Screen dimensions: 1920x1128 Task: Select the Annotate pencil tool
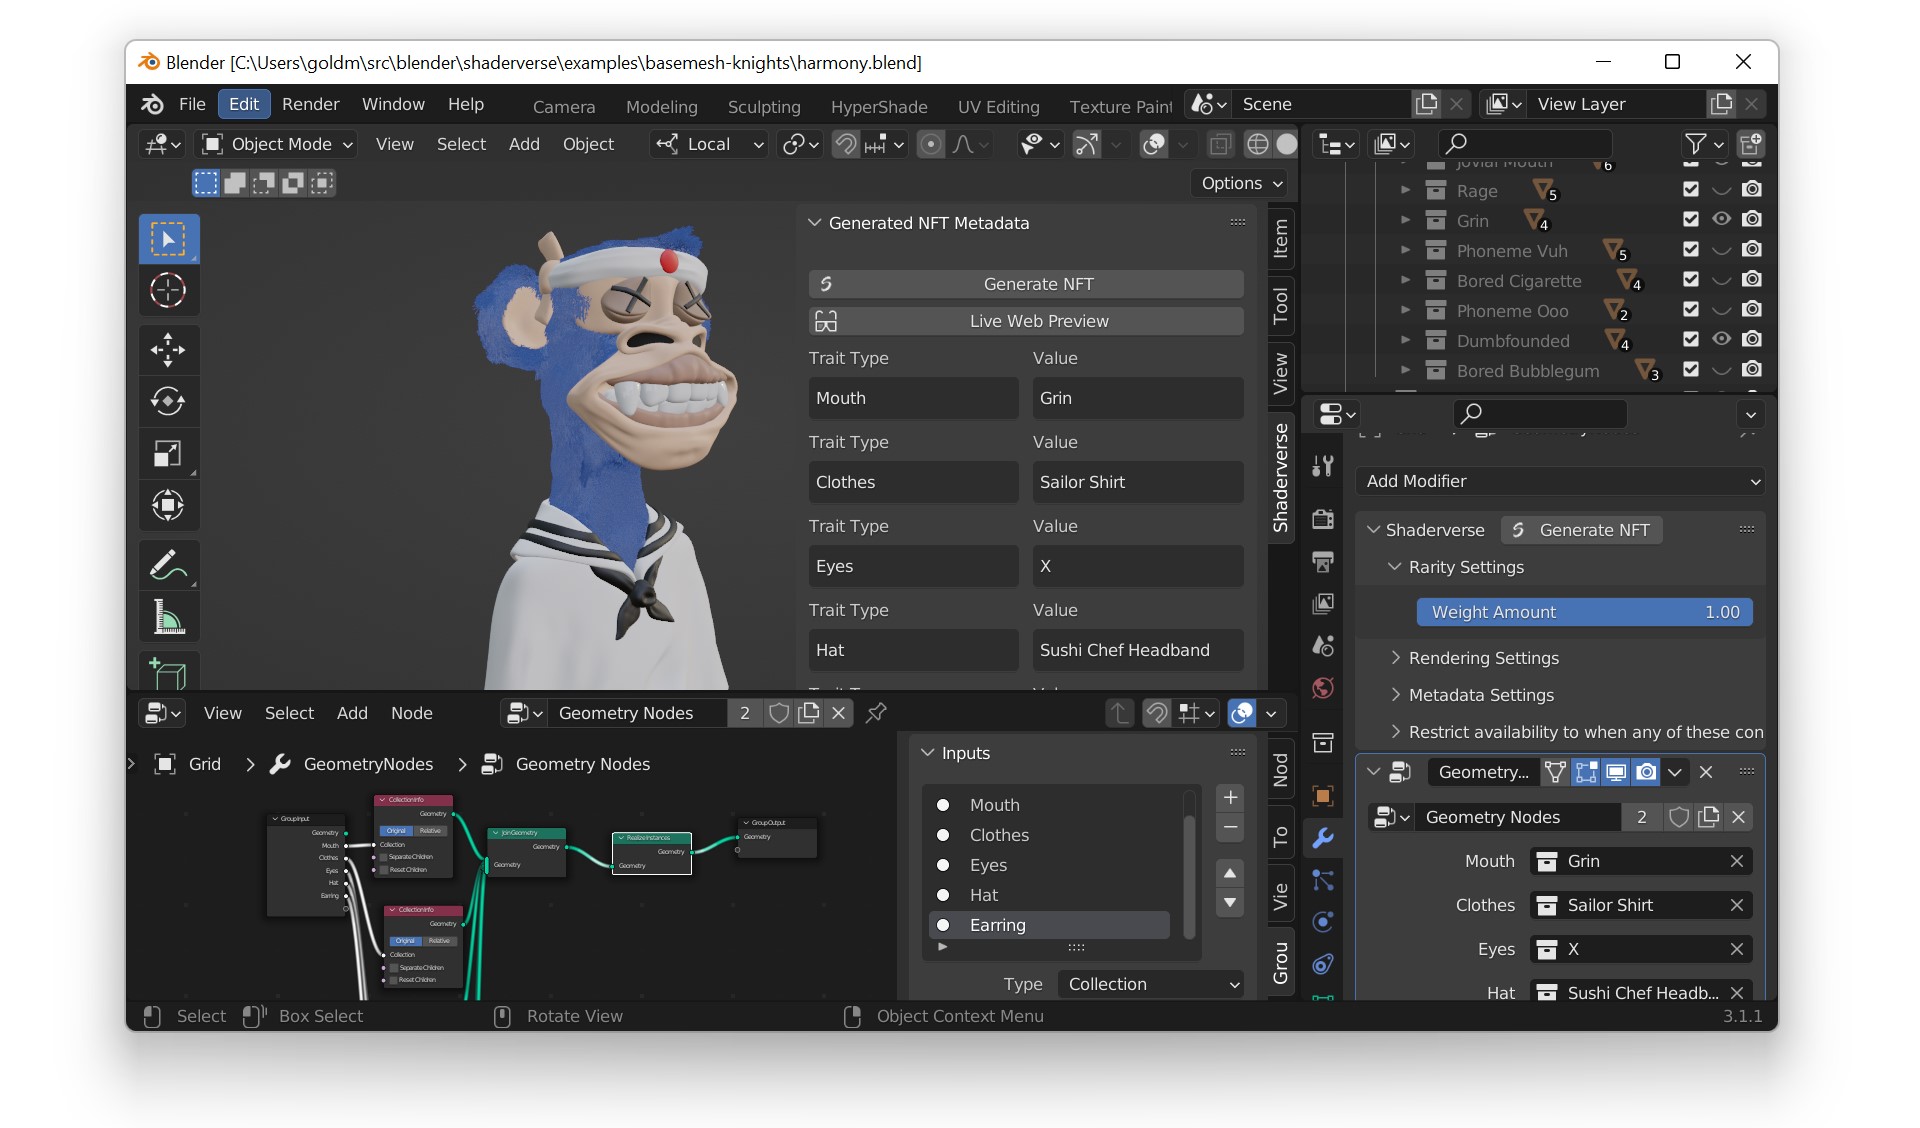pos(168,565)
